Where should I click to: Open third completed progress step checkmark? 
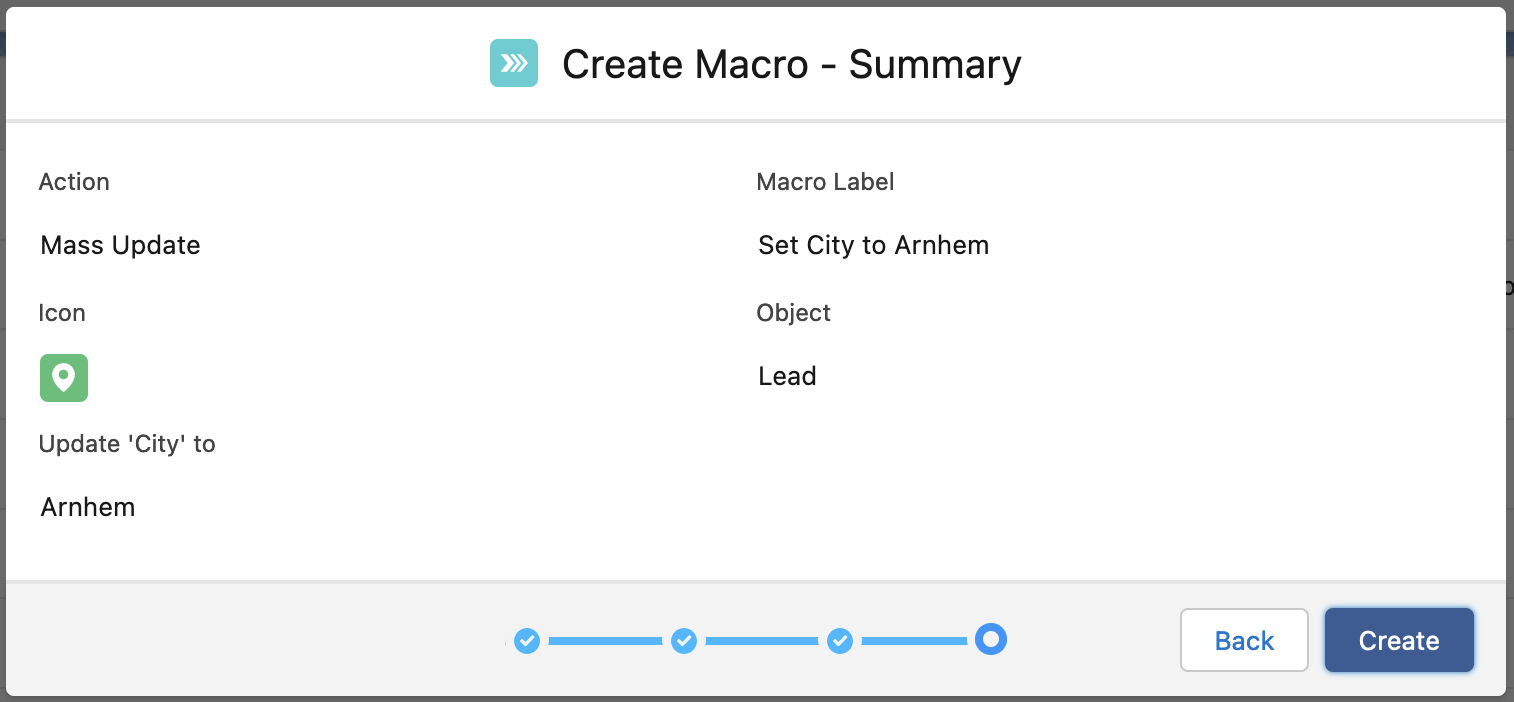(x=840, y=640)
